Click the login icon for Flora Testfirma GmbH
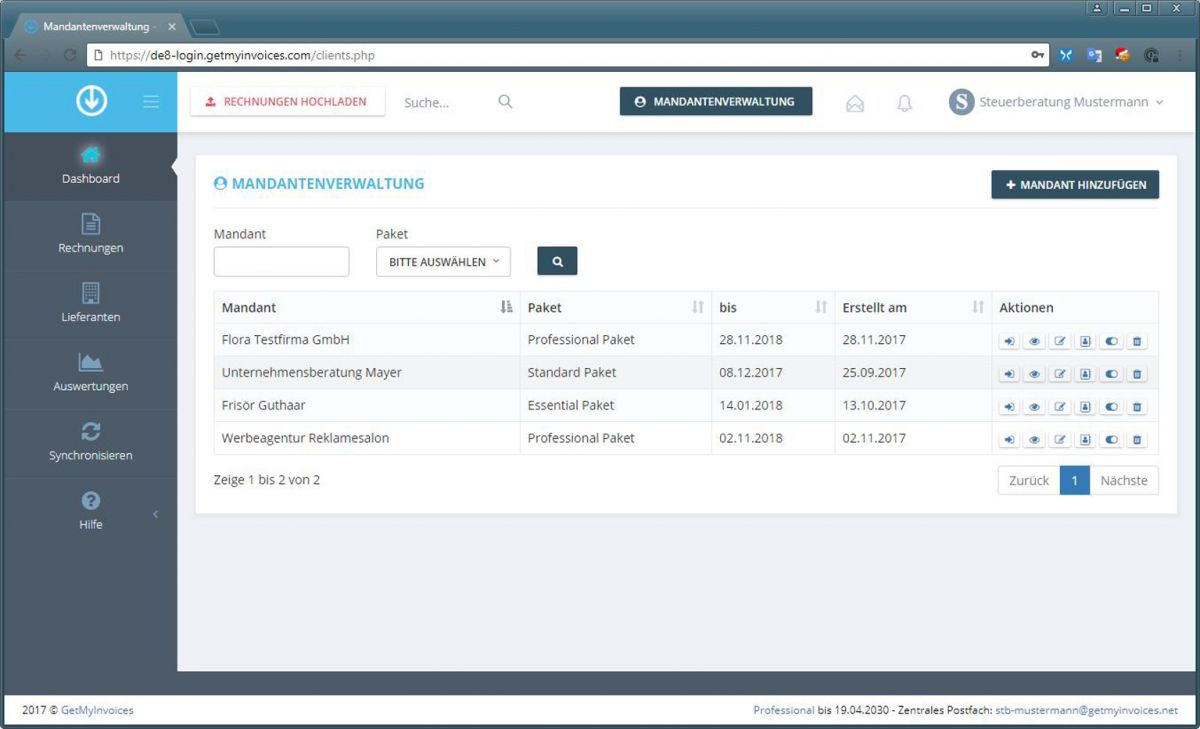Image resolution: width=1200 pixels, height=729 pixels. click(1009, 342)
